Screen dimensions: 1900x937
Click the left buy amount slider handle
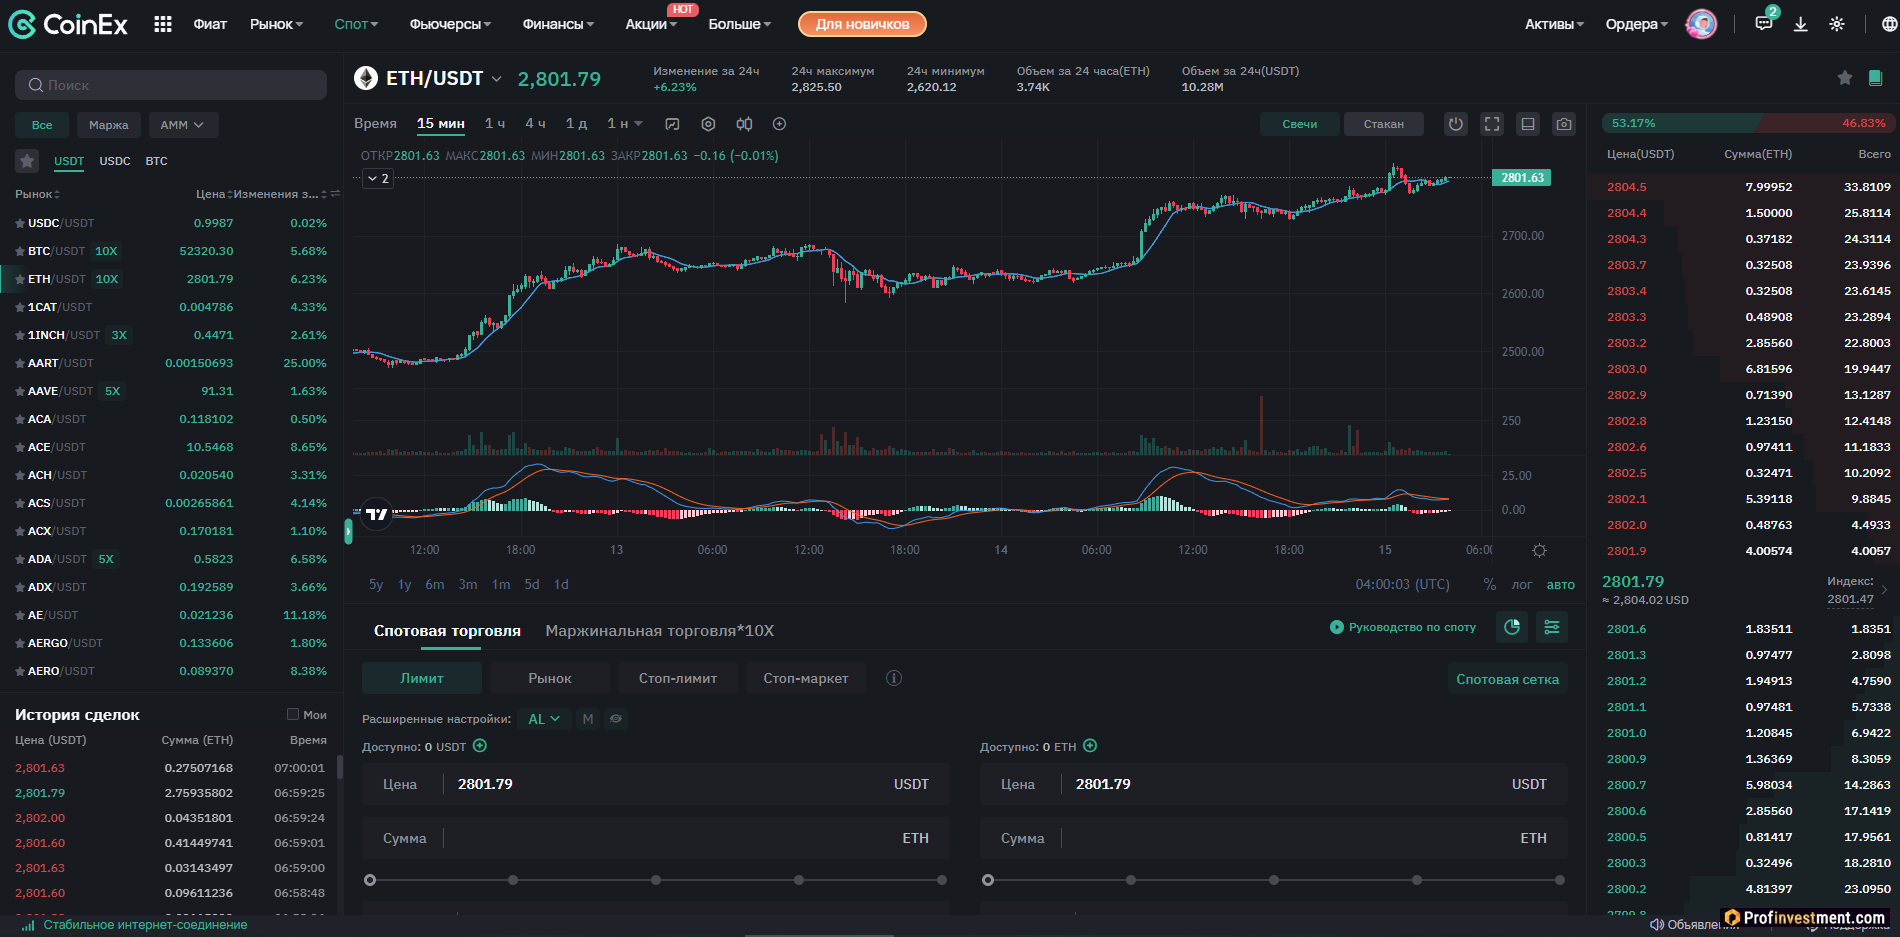click(x=370, y=880)
